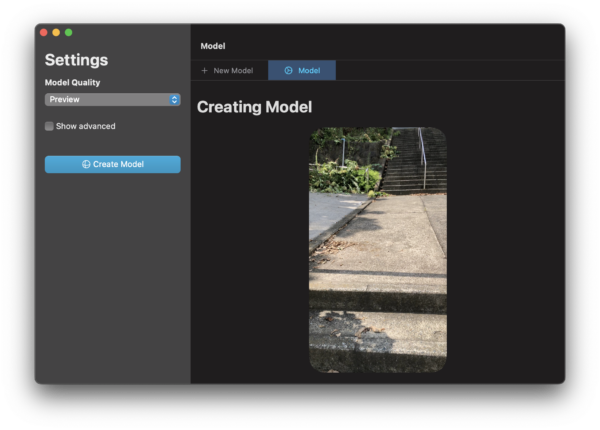This screenshot has height=430, width=600.
Task: Click empty tab bar area right of Model tab
Action: point(450,71)
